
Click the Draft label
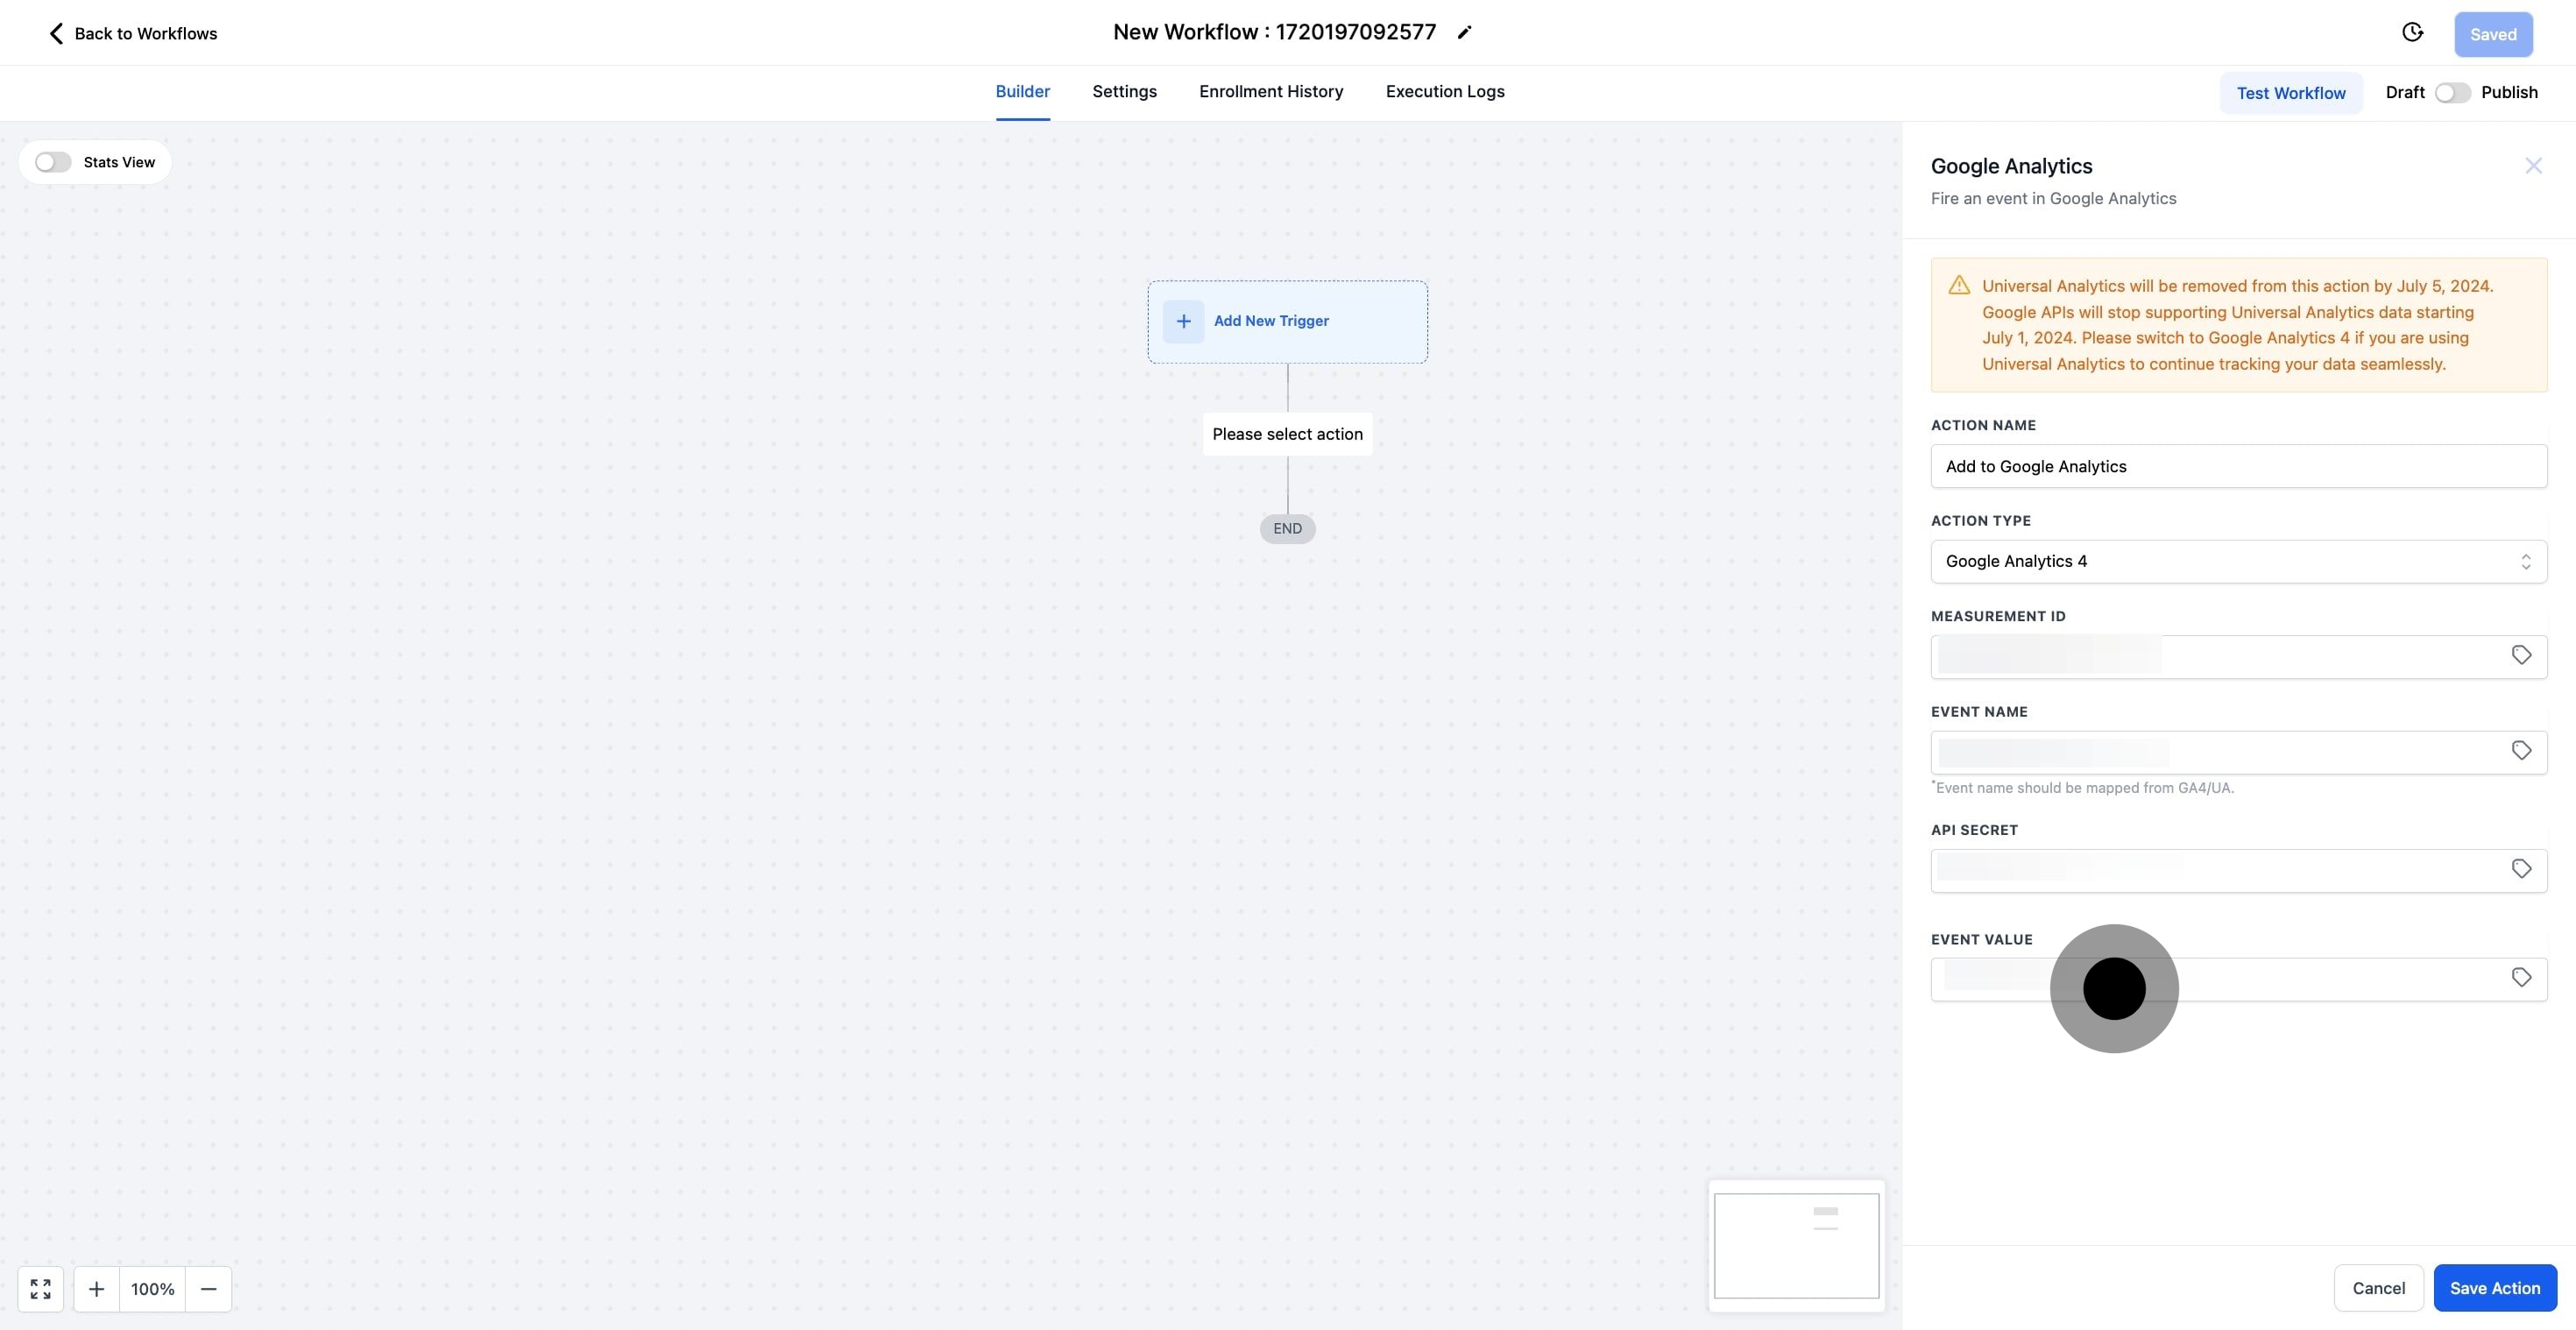pyautogui.click(x=2404, y=92)
